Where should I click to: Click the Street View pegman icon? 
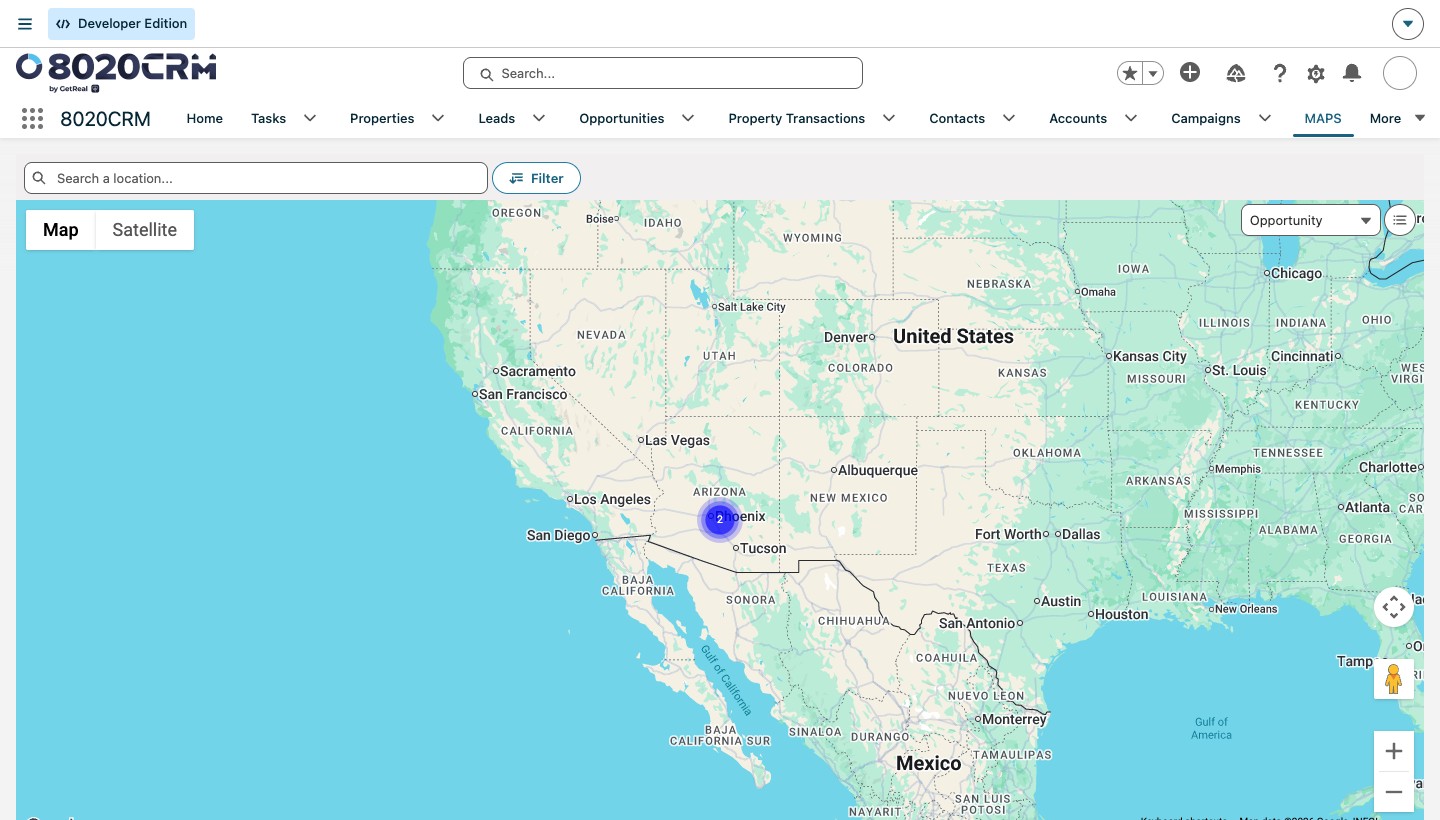pyautogui.click(x=1394, y=679)
